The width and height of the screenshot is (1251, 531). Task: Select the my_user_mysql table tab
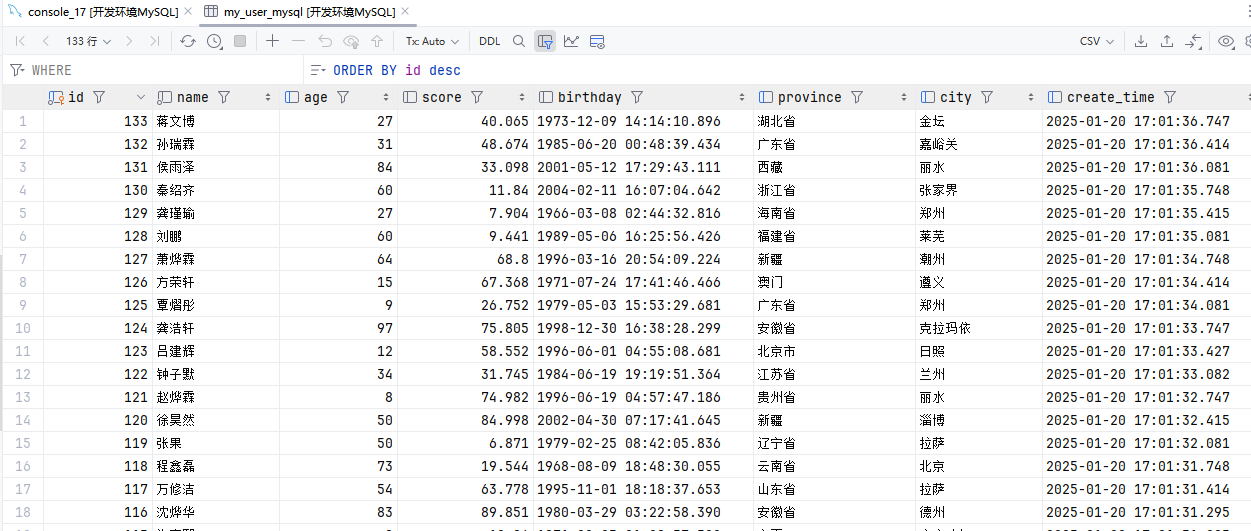[300, 12]
